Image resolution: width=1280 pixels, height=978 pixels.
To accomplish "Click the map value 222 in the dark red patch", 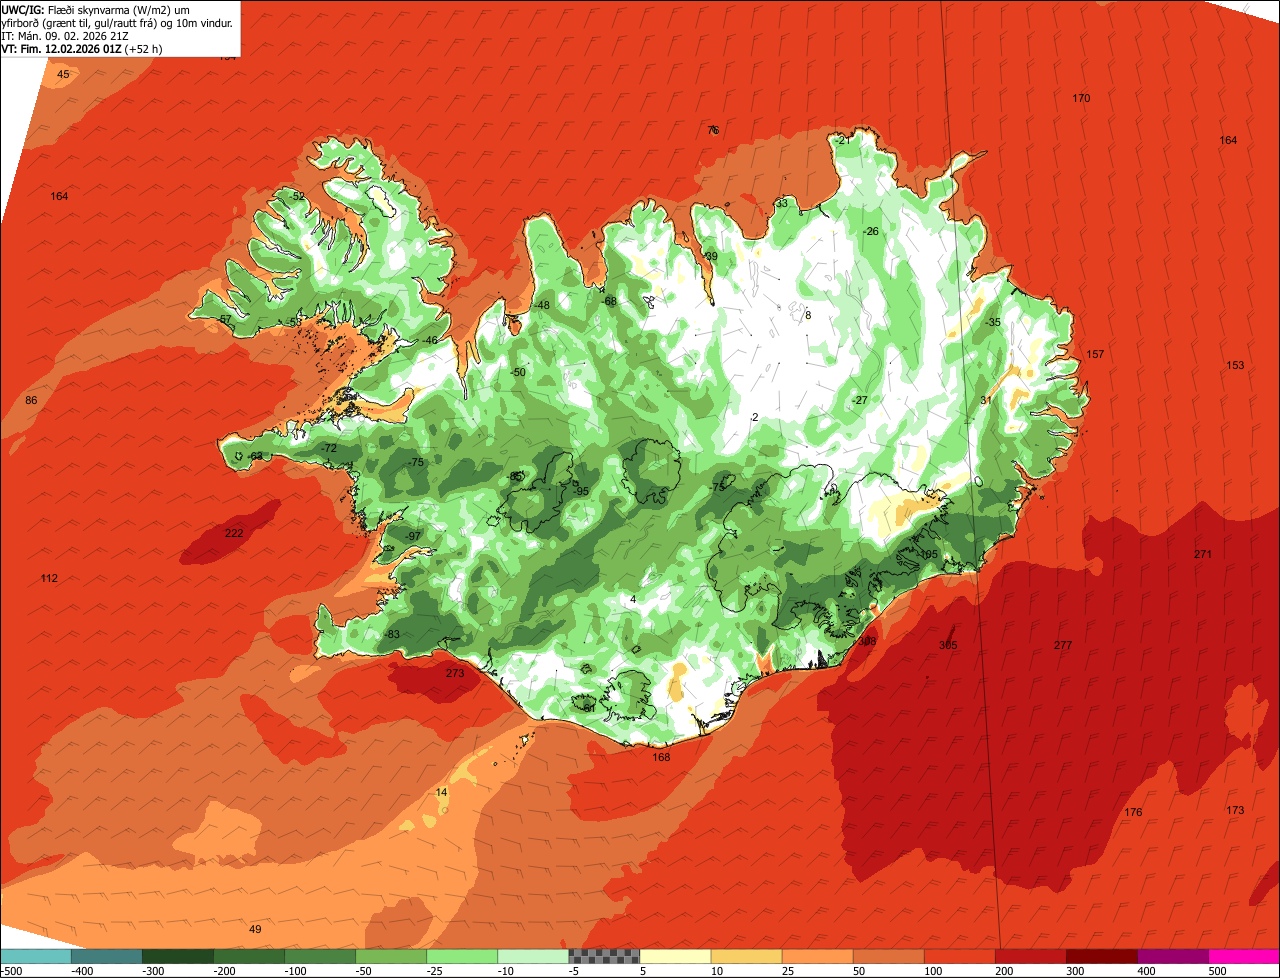I will pyautogui.click(x=233, y=533).
